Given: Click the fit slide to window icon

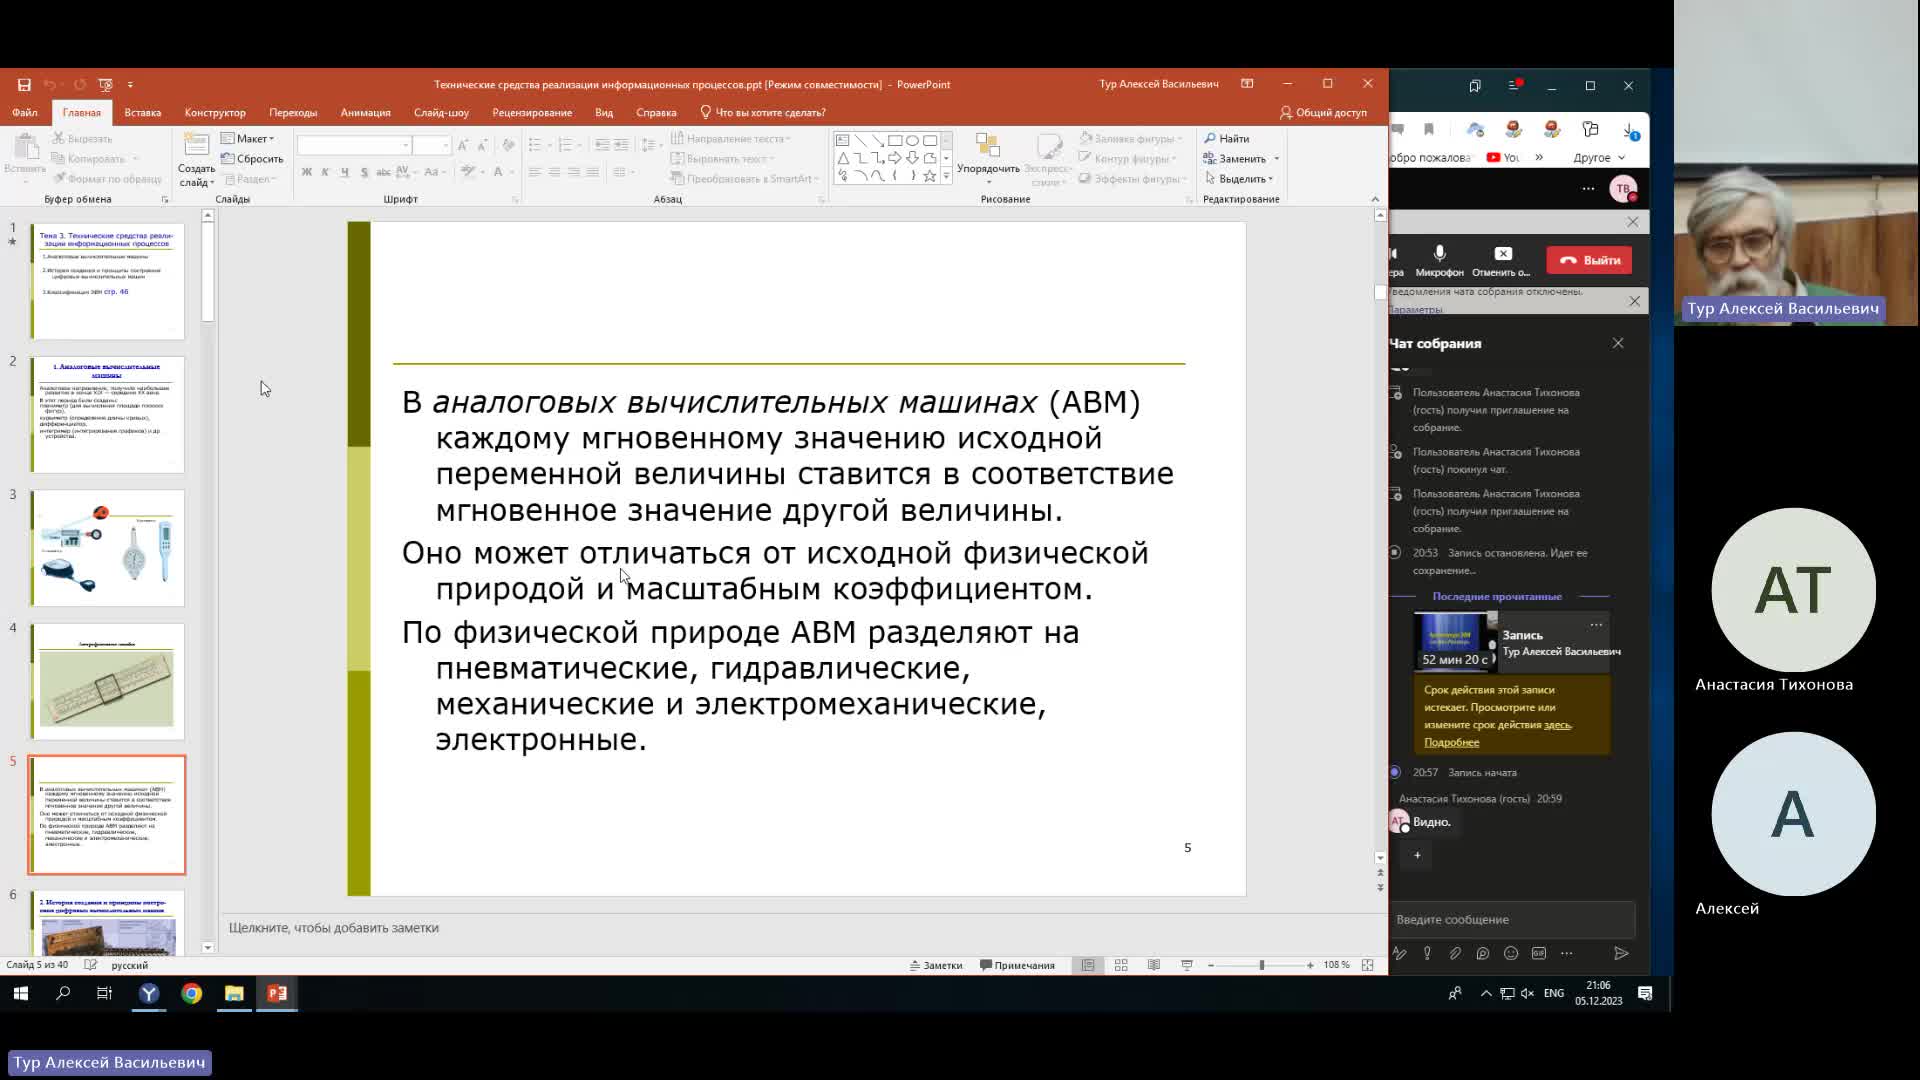Looking at the screenshot, I should (1367, 965).
